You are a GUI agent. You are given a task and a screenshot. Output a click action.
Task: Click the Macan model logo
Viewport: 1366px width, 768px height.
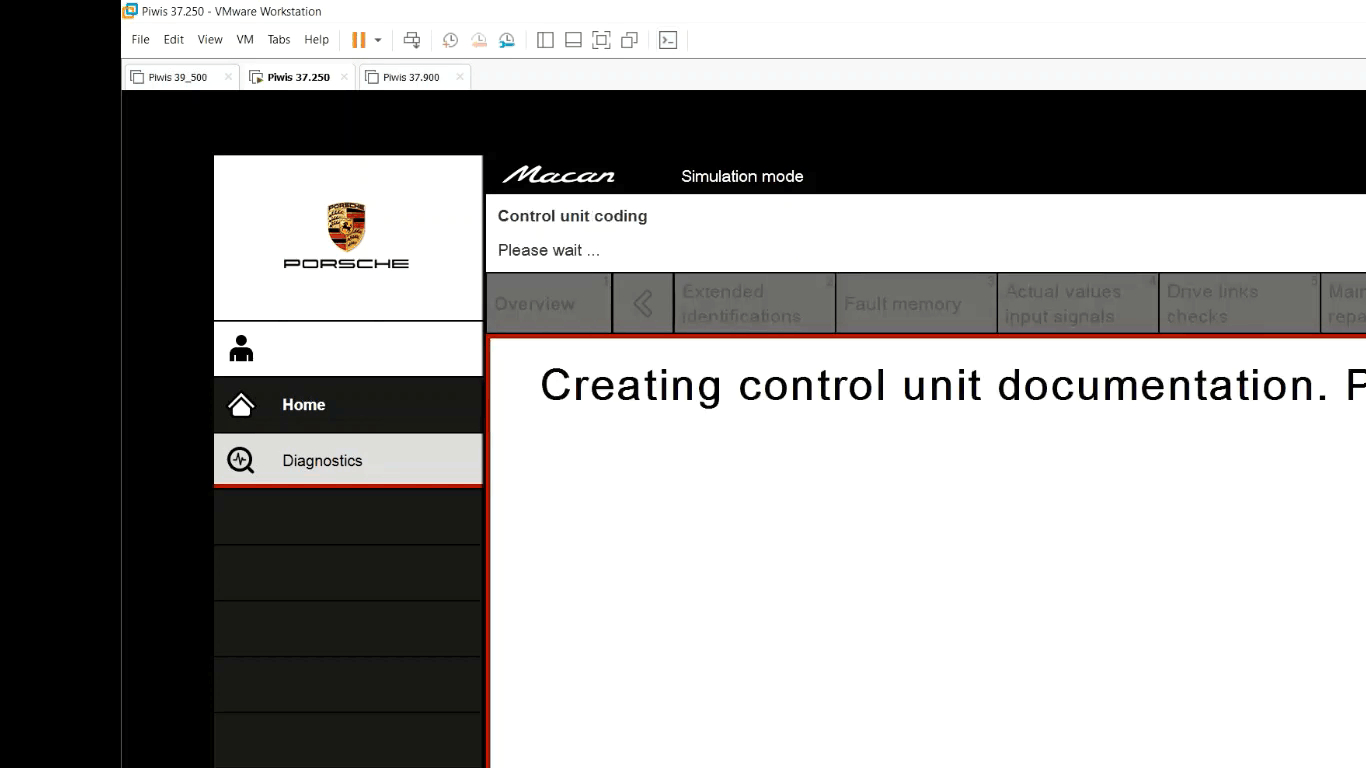click(558, 176)
